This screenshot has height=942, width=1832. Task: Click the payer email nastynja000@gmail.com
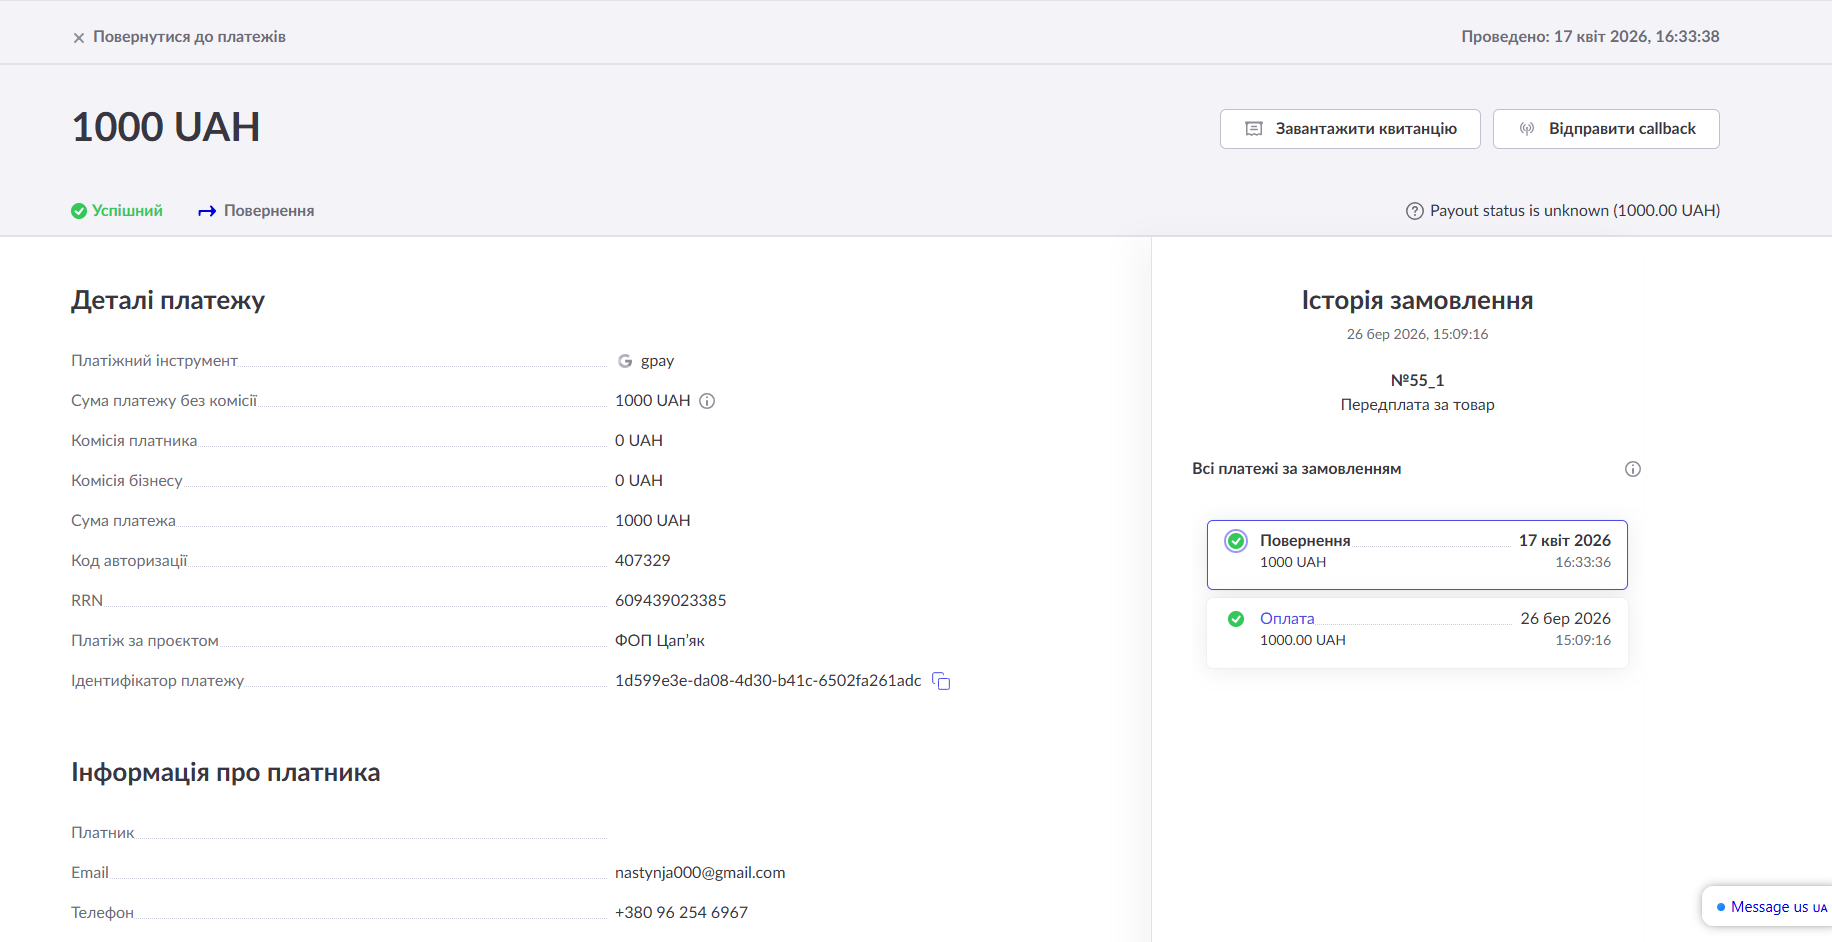click(700, 873)
